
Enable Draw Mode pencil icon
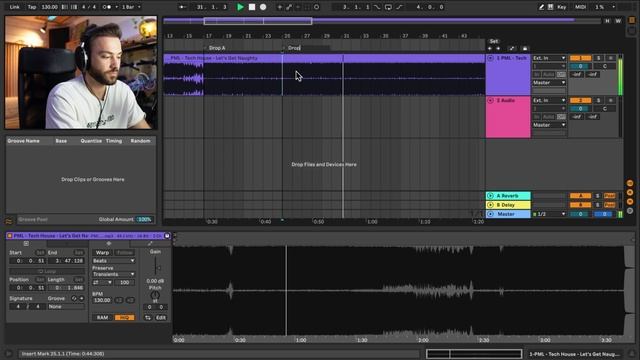[542, 7]
